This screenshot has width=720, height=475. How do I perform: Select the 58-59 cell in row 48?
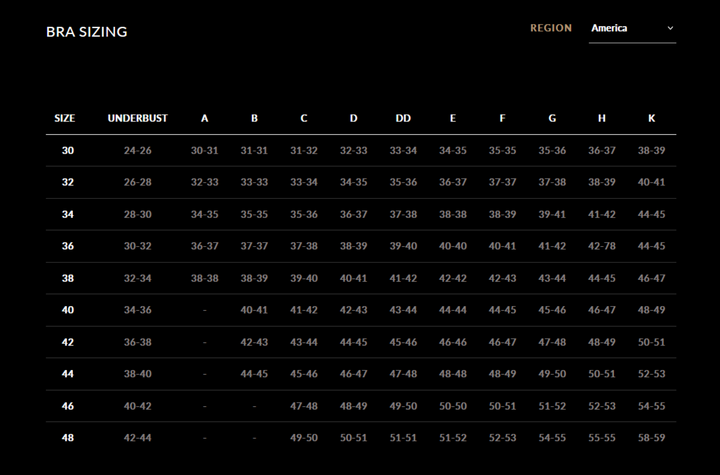(x=651, y=438)
